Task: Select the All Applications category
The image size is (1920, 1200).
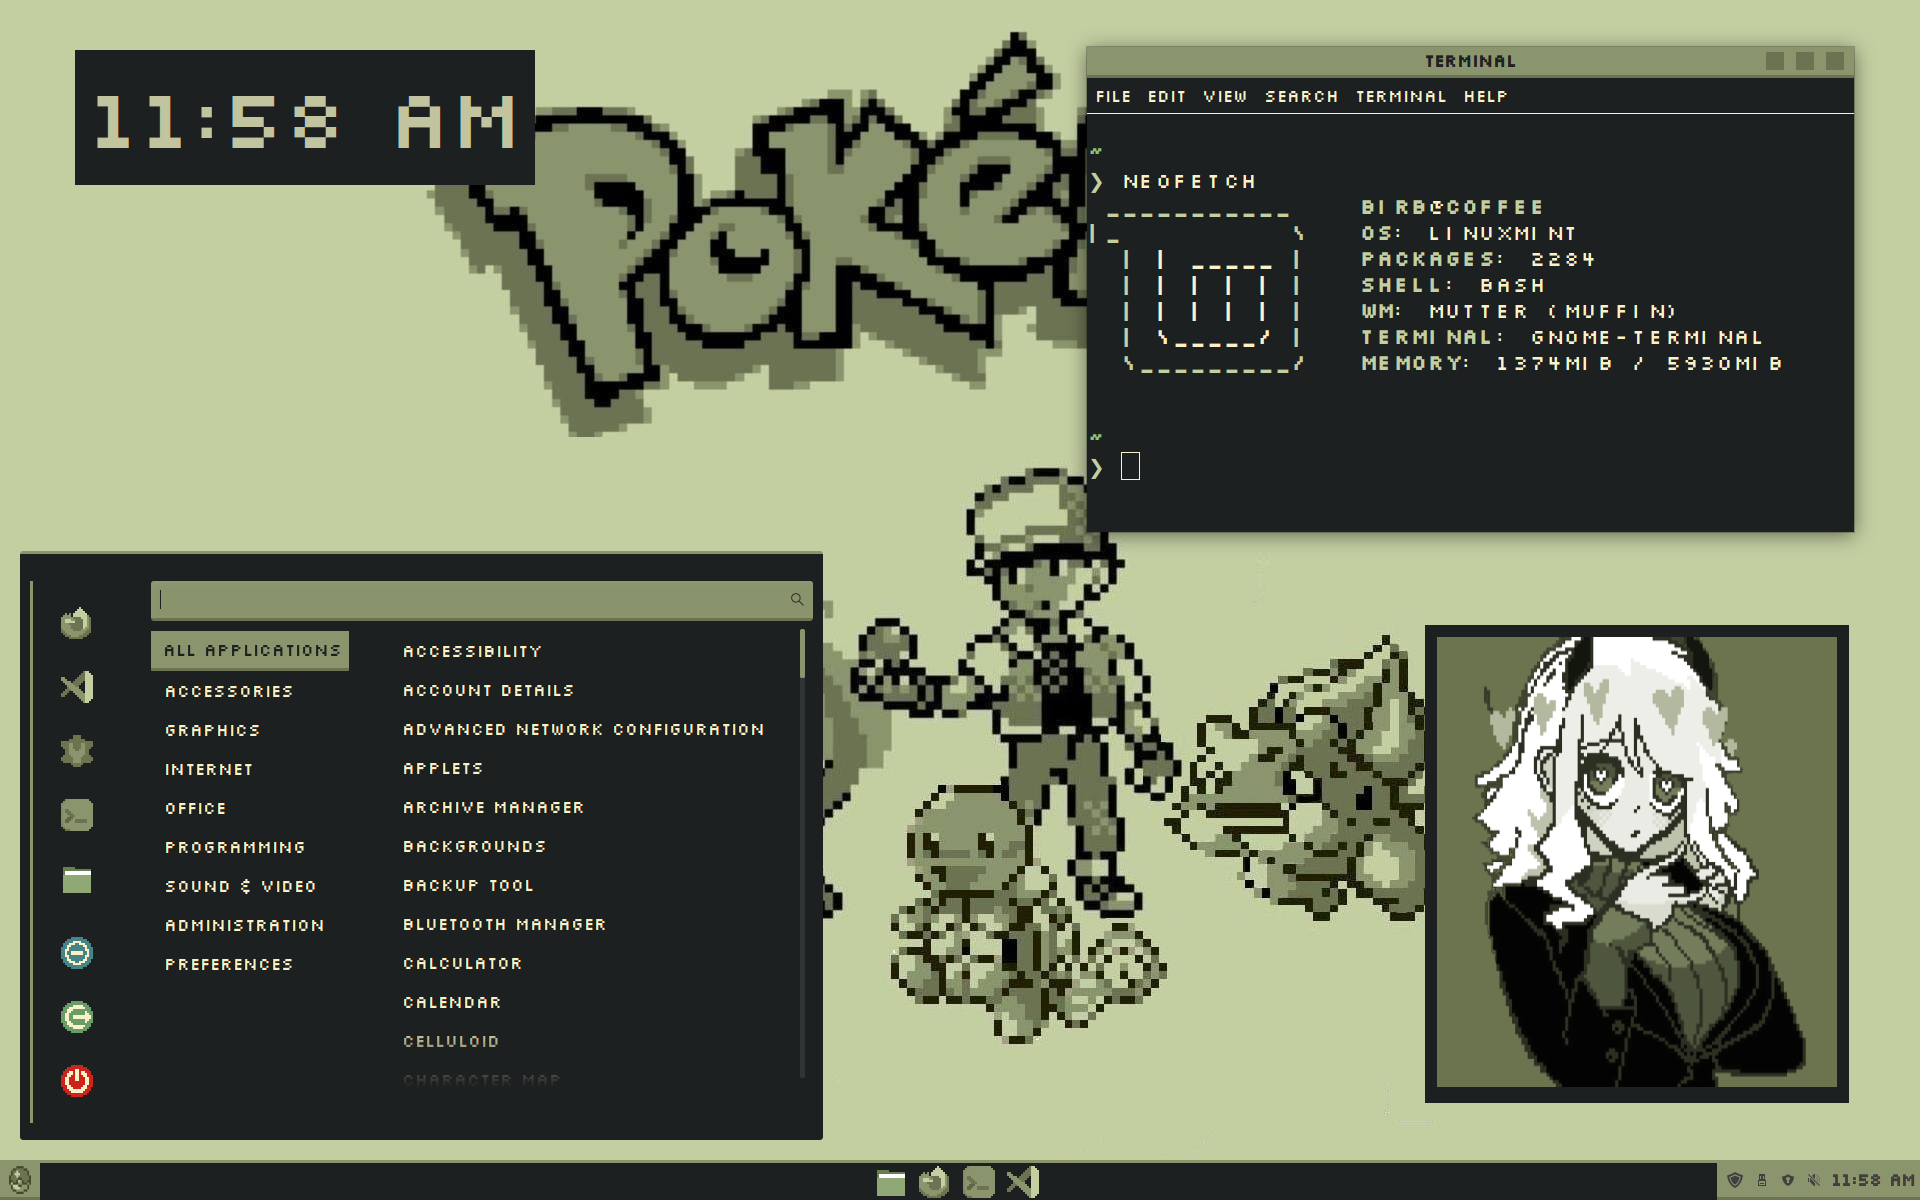Action: [x=250, y=650]
